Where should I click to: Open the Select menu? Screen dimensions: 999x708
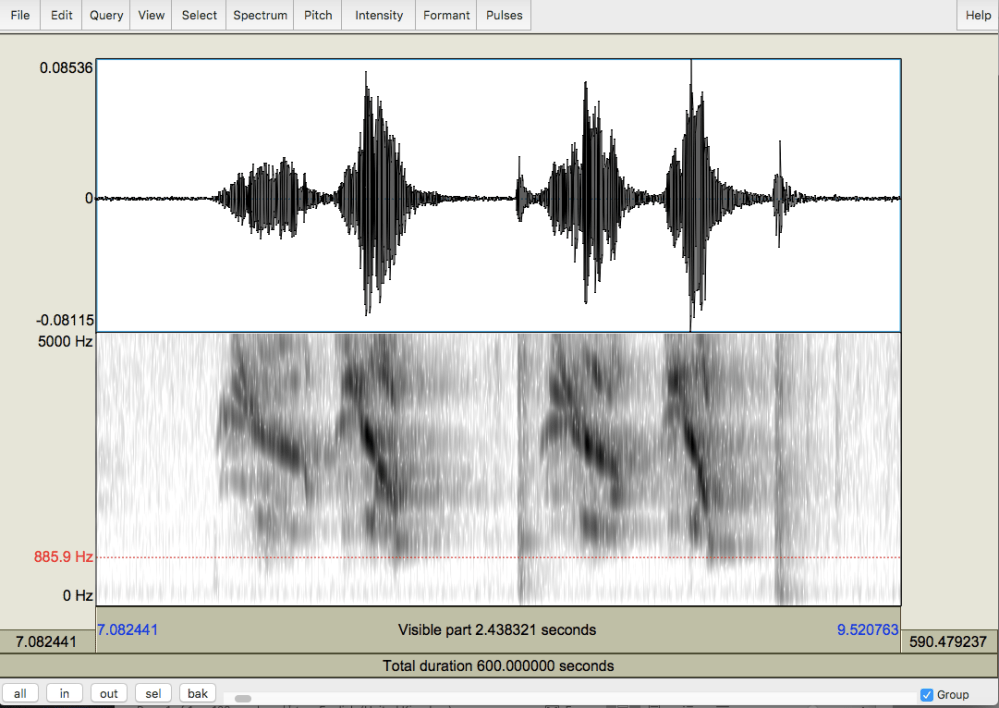pos(199,15)
